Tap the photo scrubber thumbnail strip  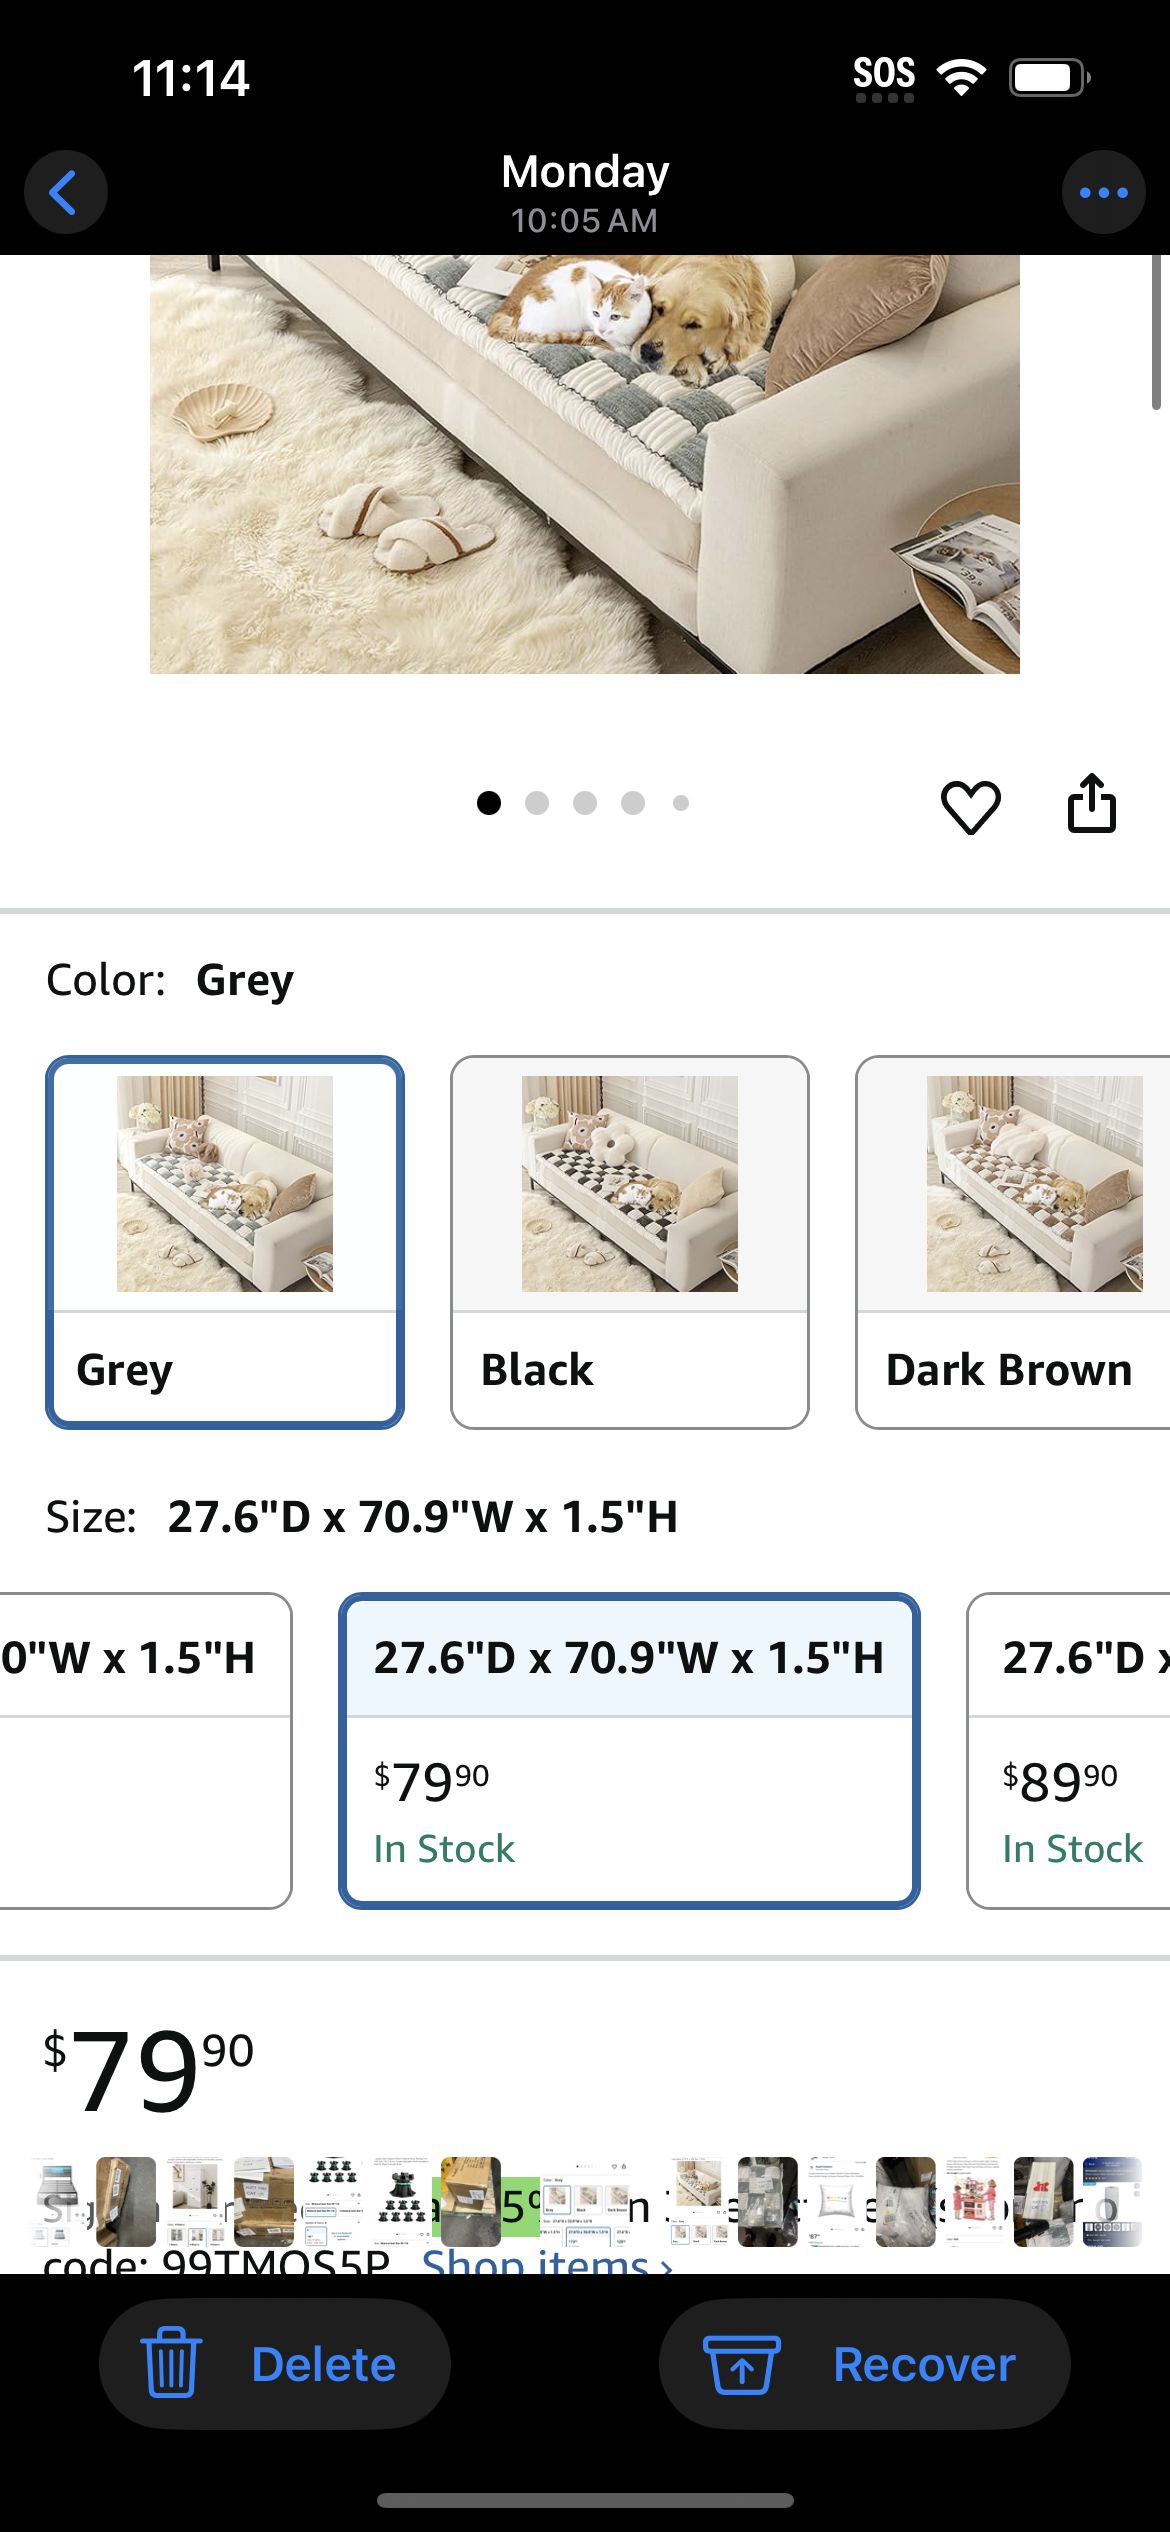point(585,2203)
